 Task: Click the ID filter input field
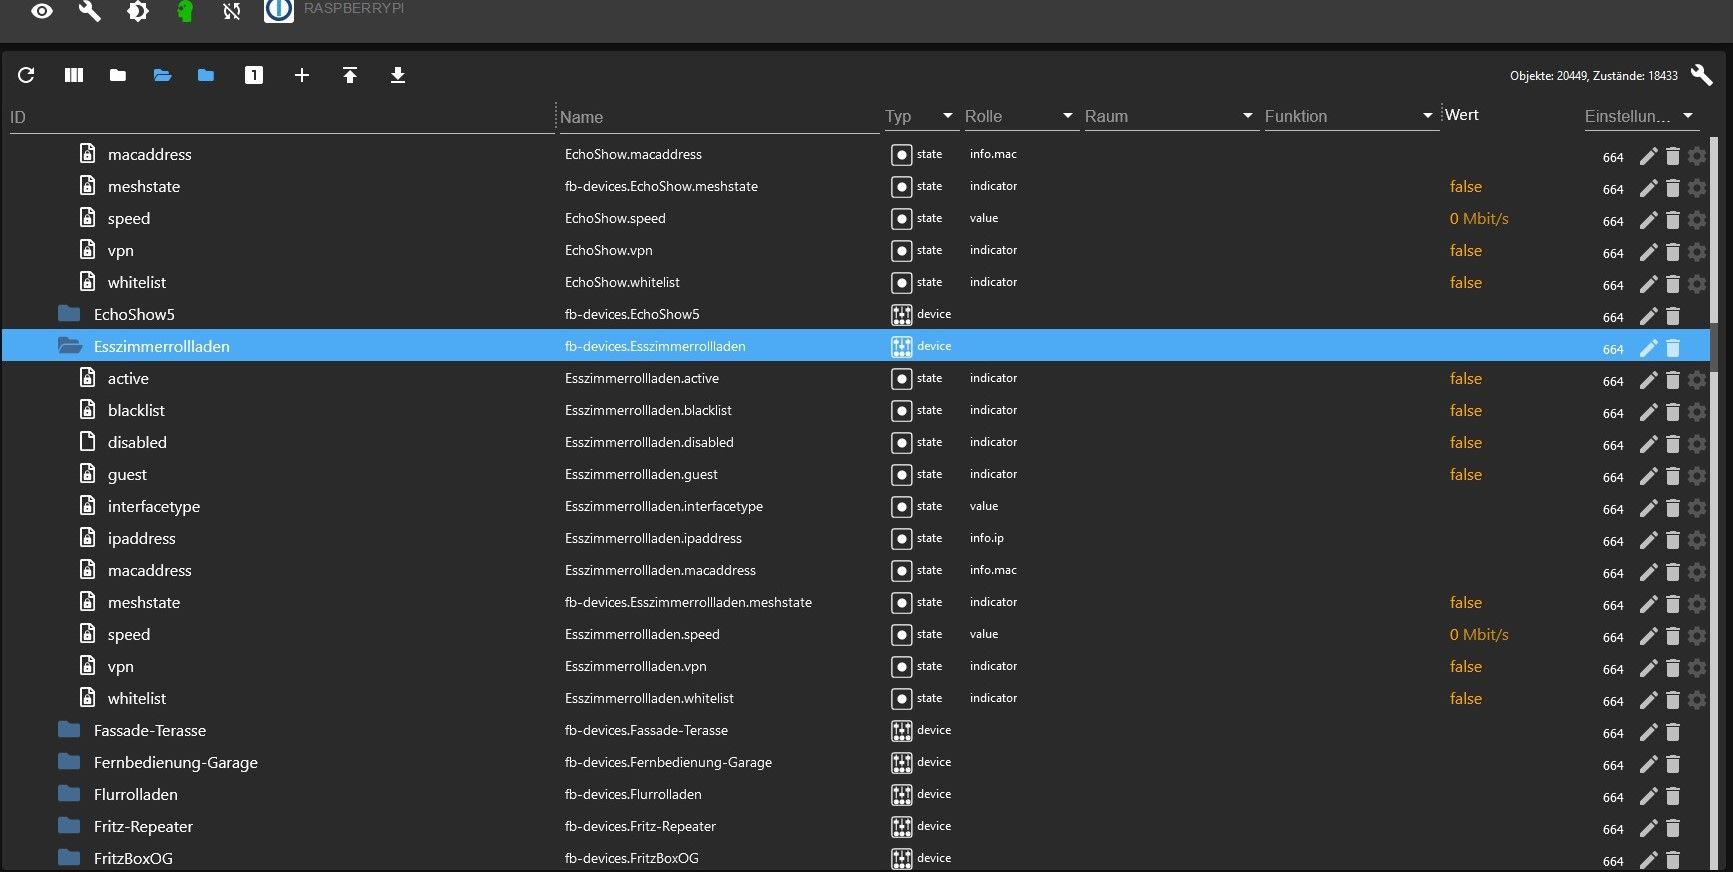coord(280,117)
